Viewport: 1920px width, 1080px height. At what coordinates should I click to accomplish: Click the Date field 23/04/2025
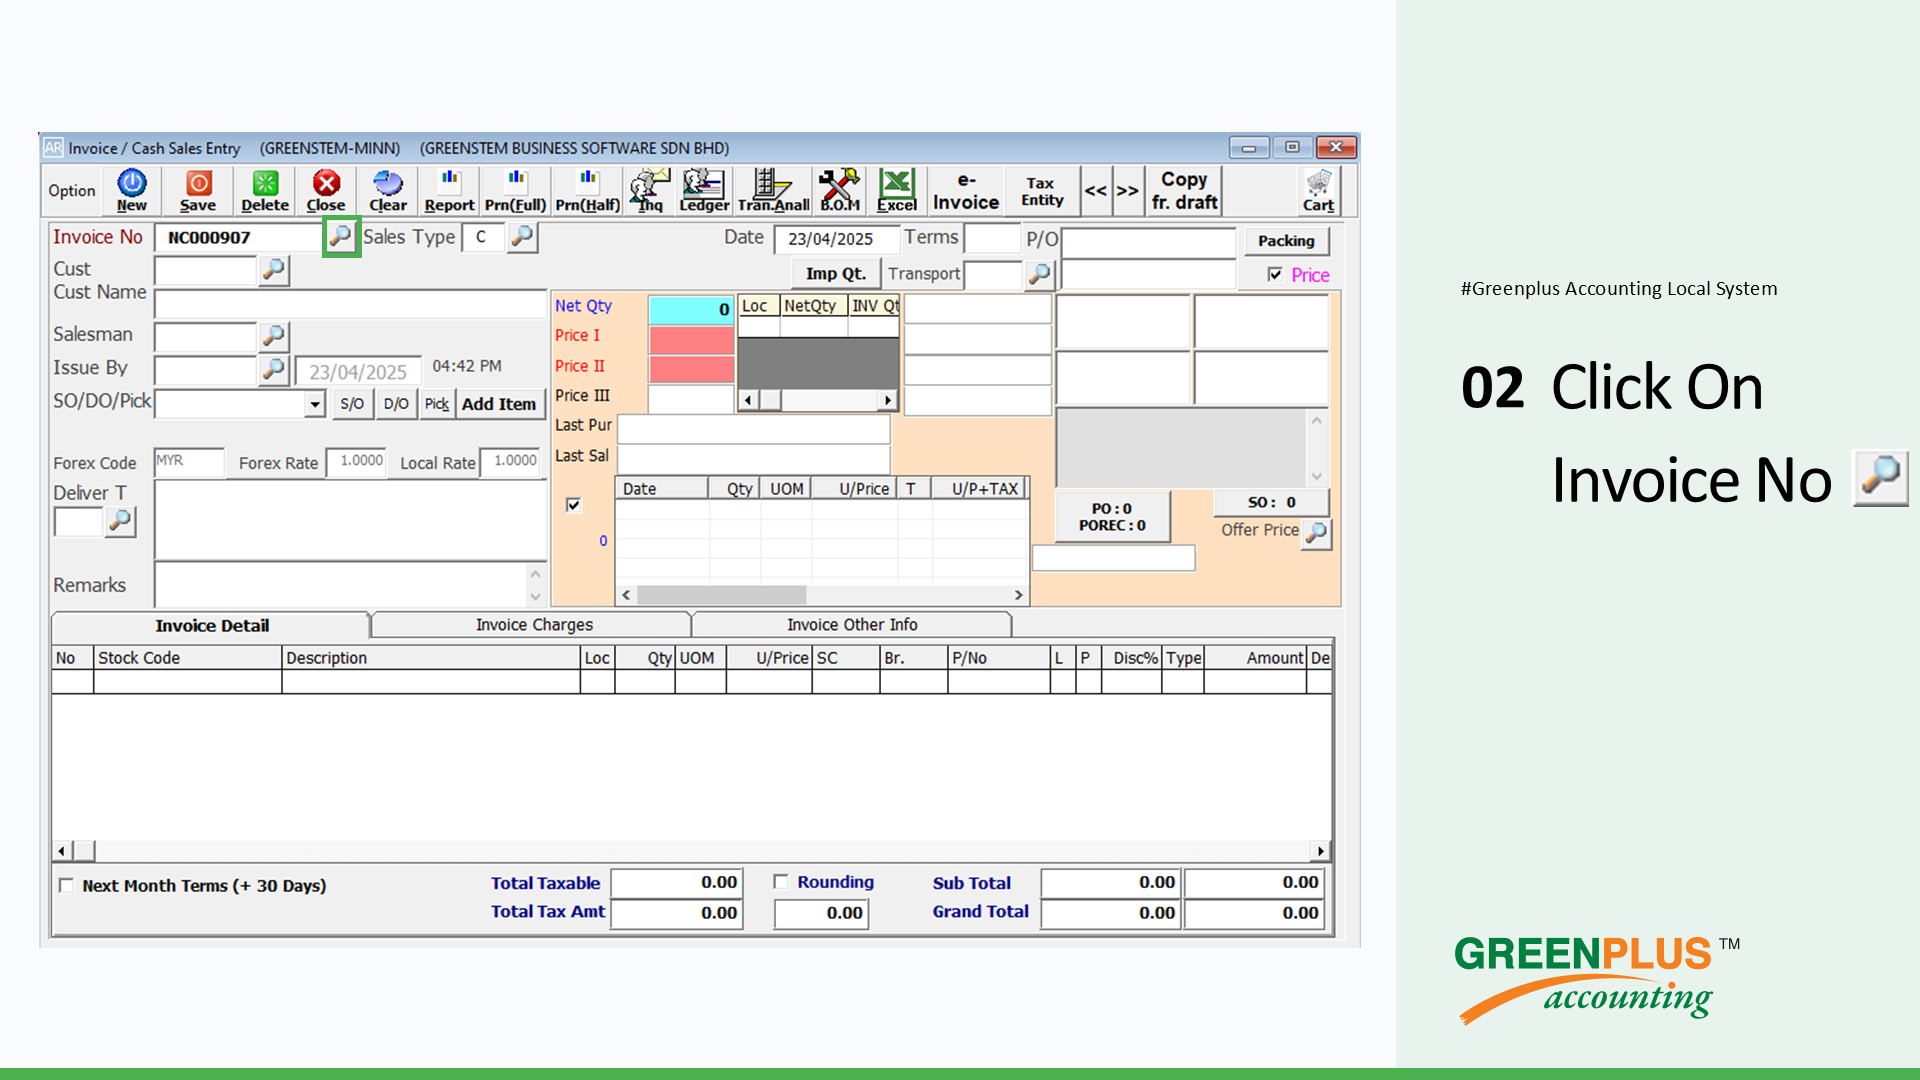tap(836, 239)
